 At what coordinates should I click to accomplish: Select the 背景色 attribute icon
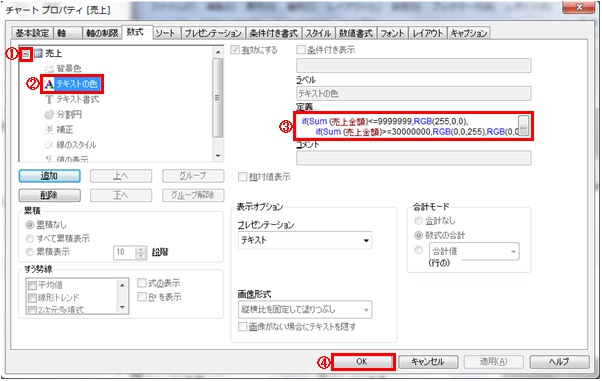click(x=49, y=69)
